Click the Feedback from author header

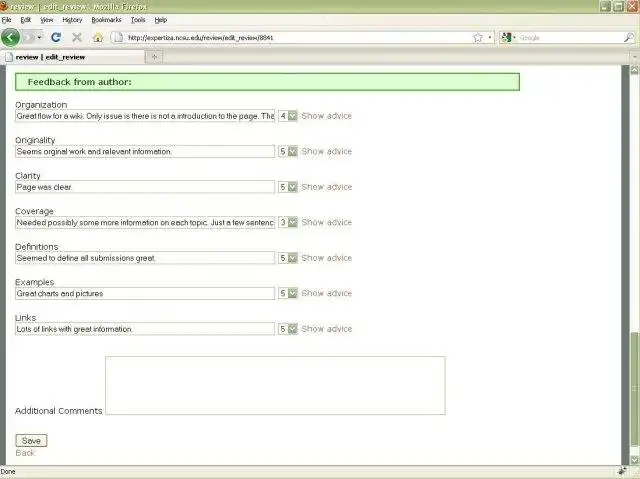coord(267,82)
